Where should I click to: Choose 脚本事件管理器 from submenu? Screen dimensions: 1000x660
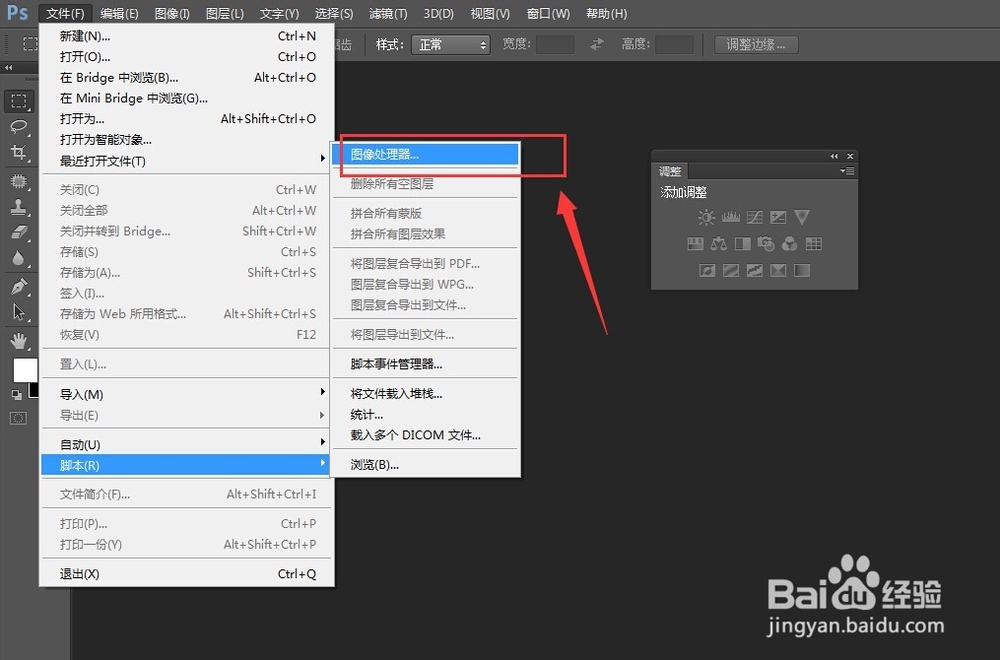(x=425, y=364)
